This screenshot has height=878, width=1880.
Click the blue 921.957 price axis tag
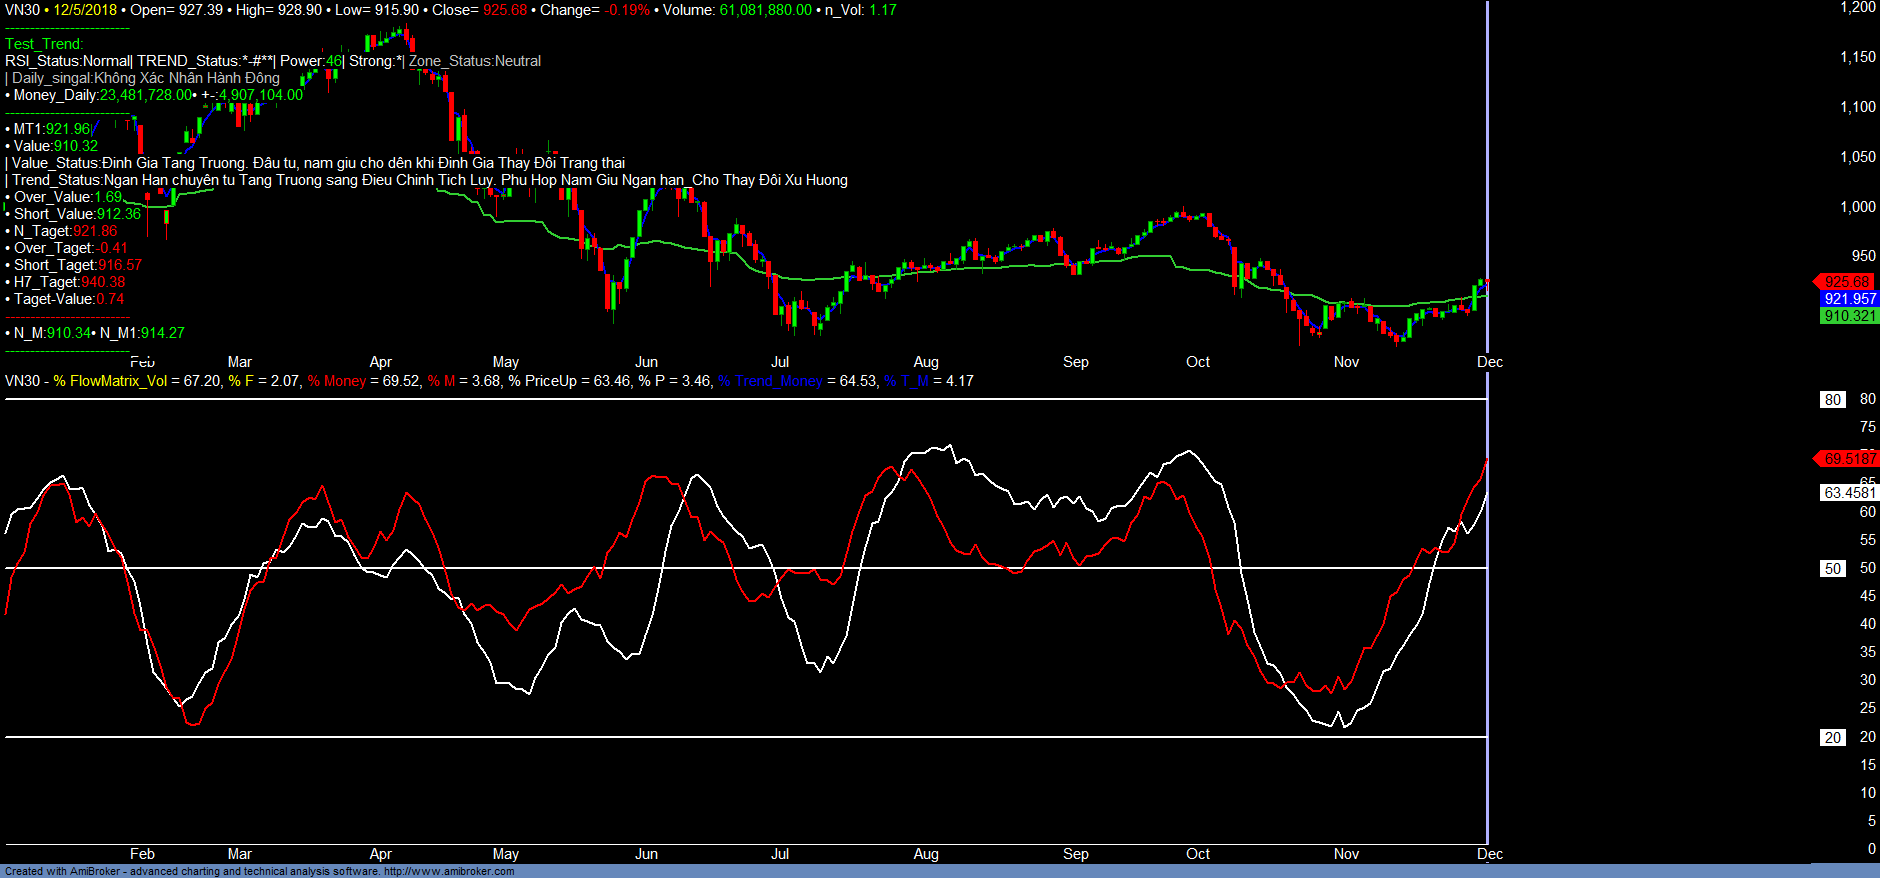pyautogui.click(x=1849, y=299)
